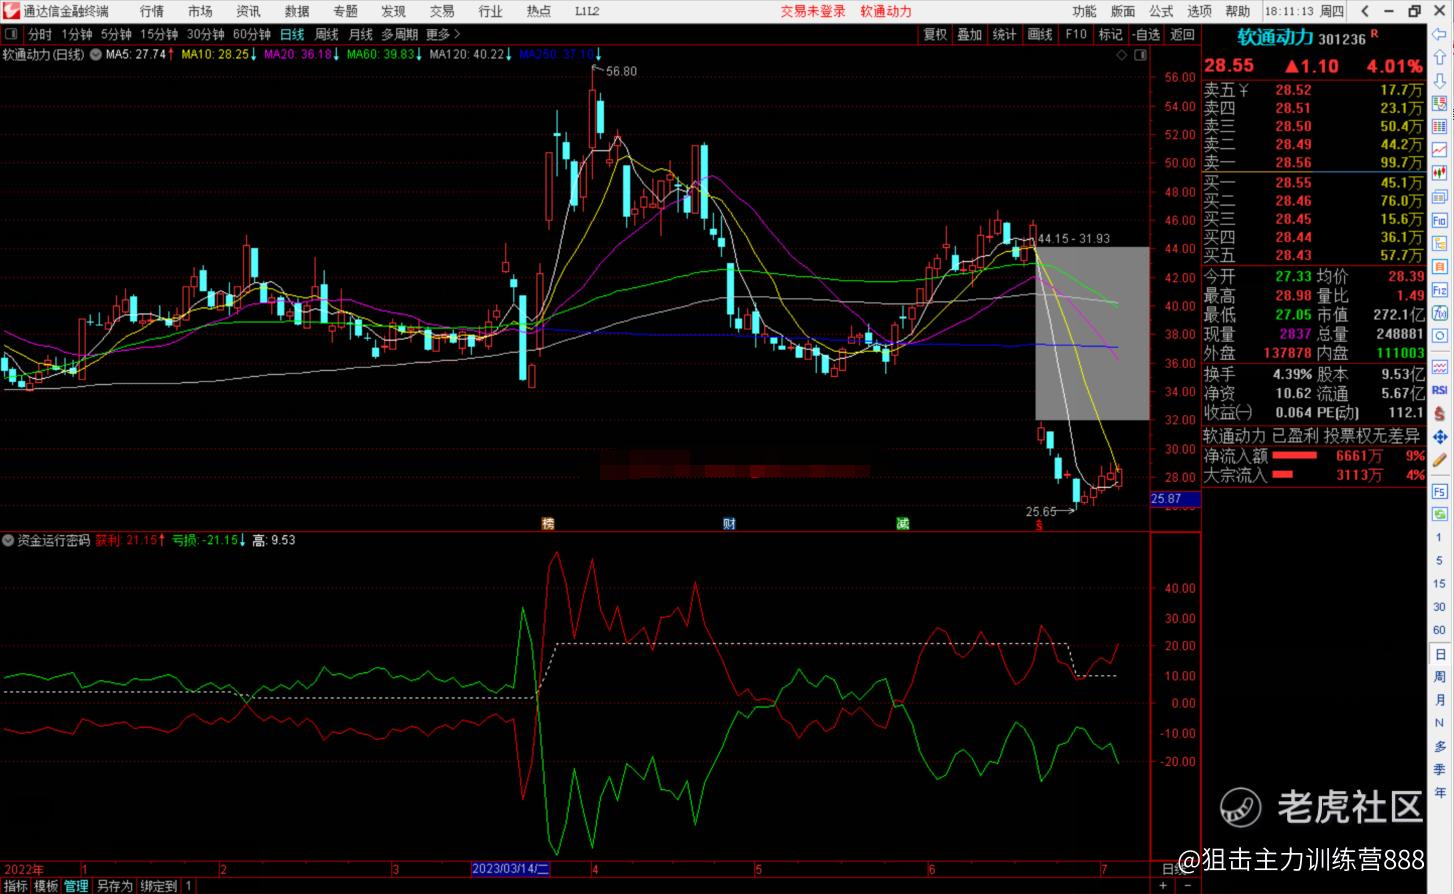Click the F10 company info sidebar icon
The width and height of the screenshot is (1454, 894).
[x=1440, y=220]
